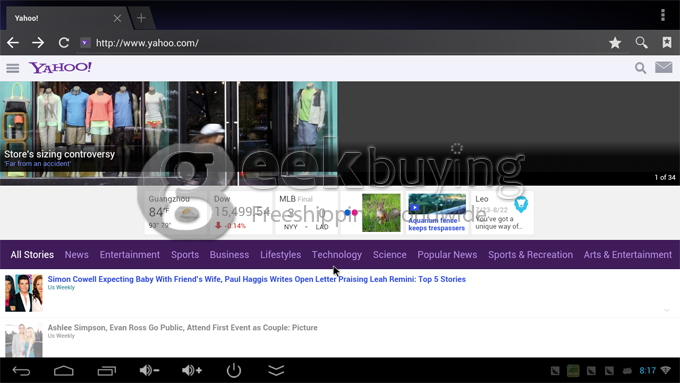Select the Science category
Screen dimensions: 680x383
(x=389, y=255)
